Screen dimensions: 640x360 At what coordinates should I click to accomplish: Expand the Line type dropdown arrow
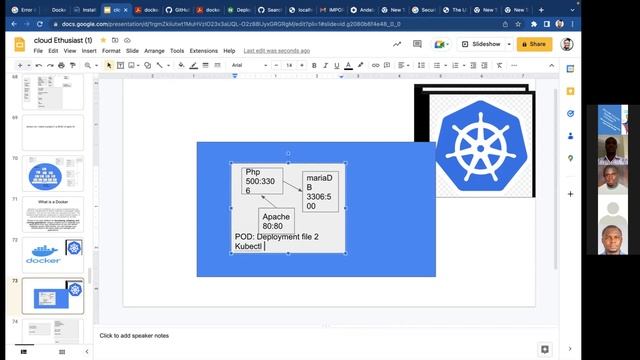tap(168, 65)
